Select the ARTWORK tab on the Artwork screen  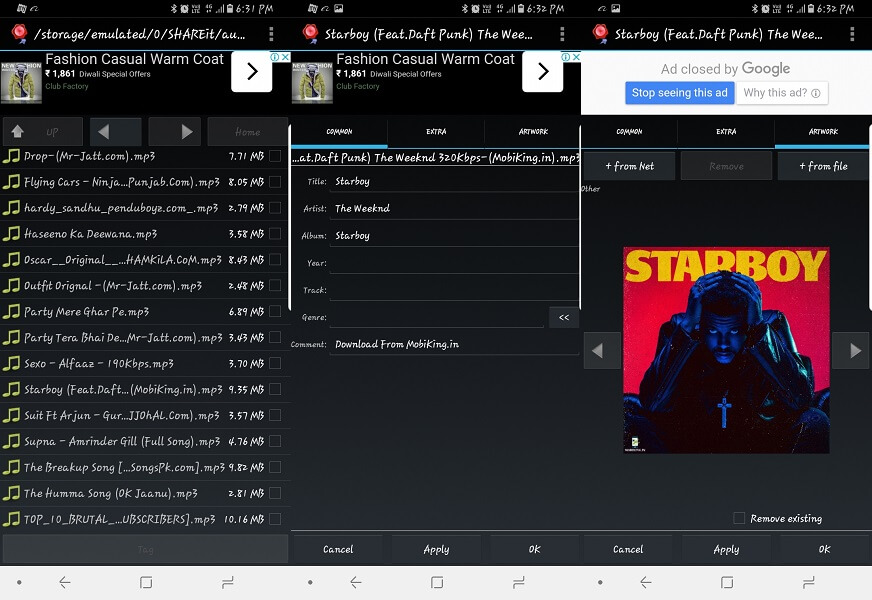[x=823, y=132]
